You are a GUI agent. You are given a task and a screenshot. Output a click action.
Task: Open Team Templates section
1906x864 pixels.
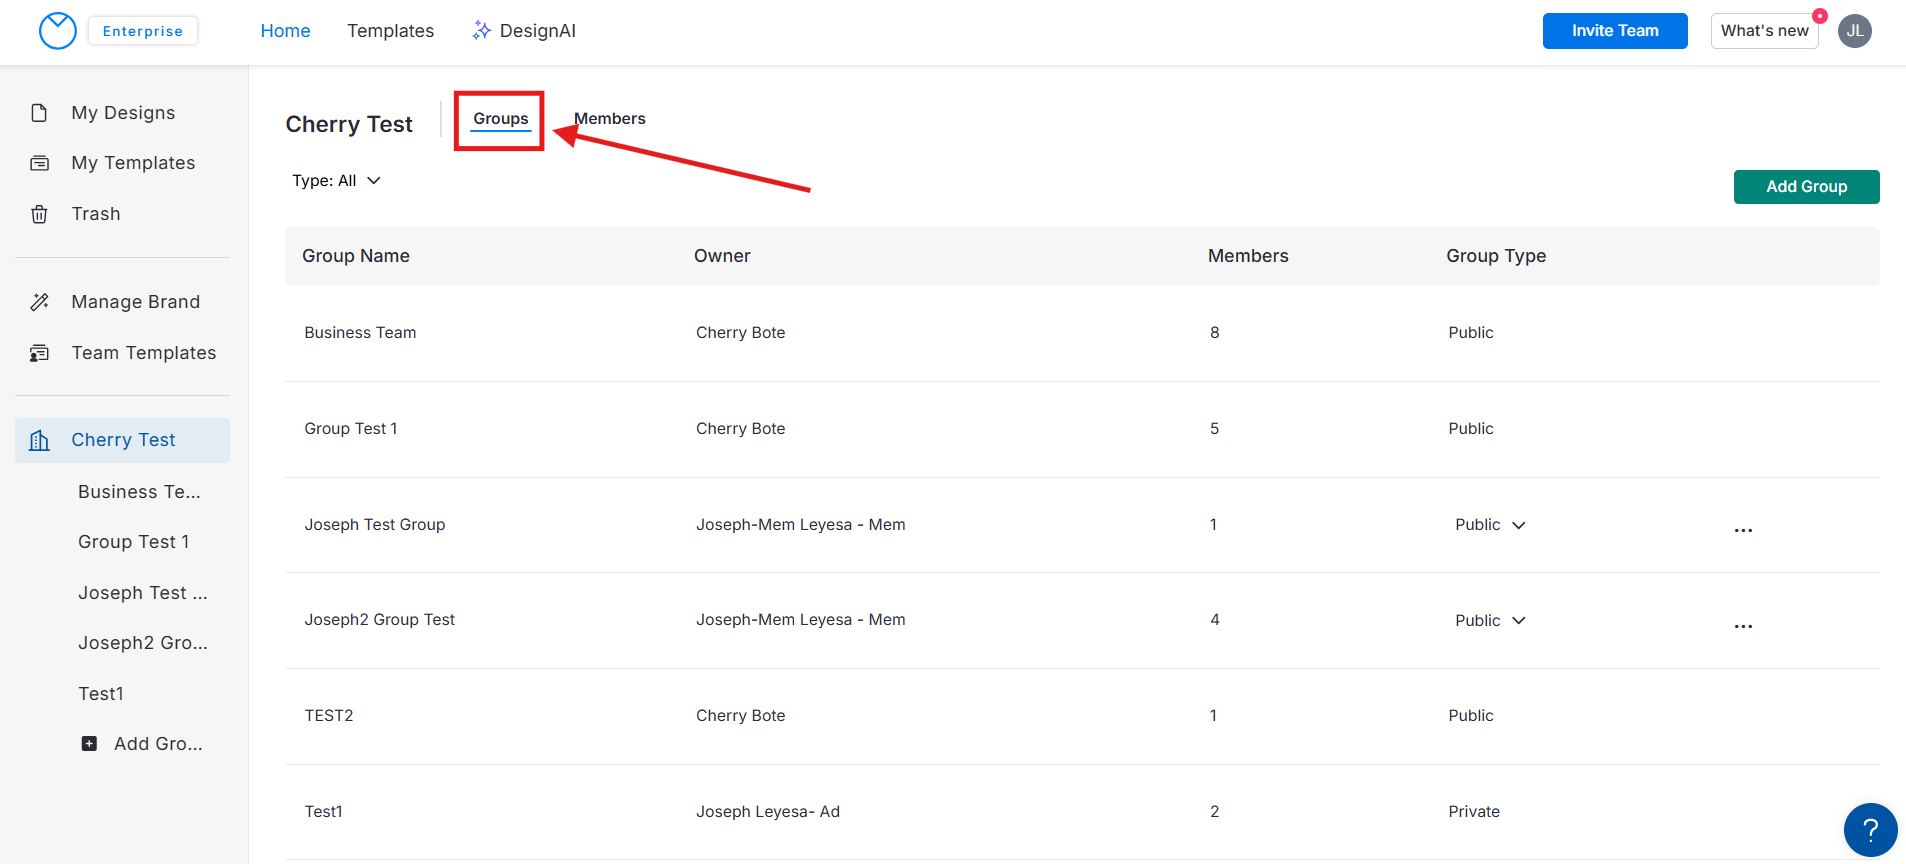[143, 353]
